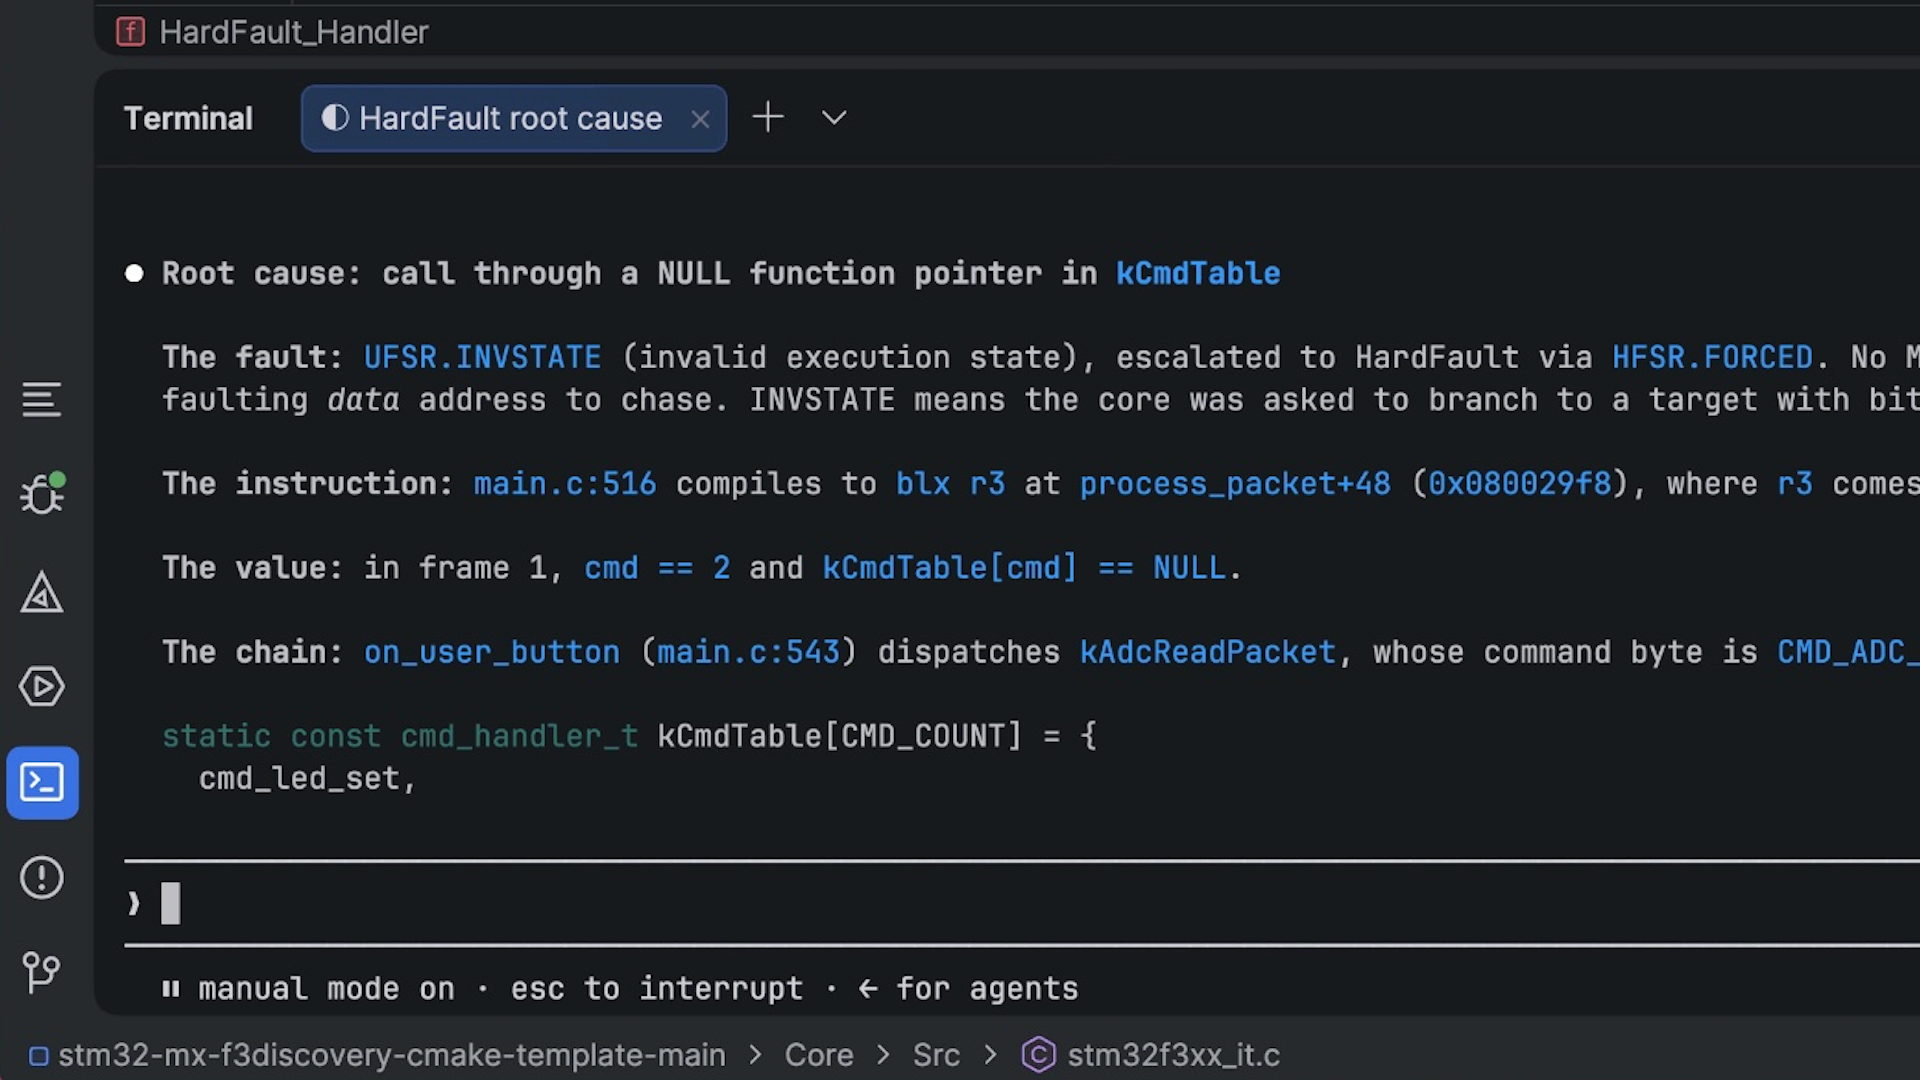Click the stm32f3xx_it.c breadcrumb file
The width and height of the screenshot is (1920, 1080).
click(1151, 1055)
